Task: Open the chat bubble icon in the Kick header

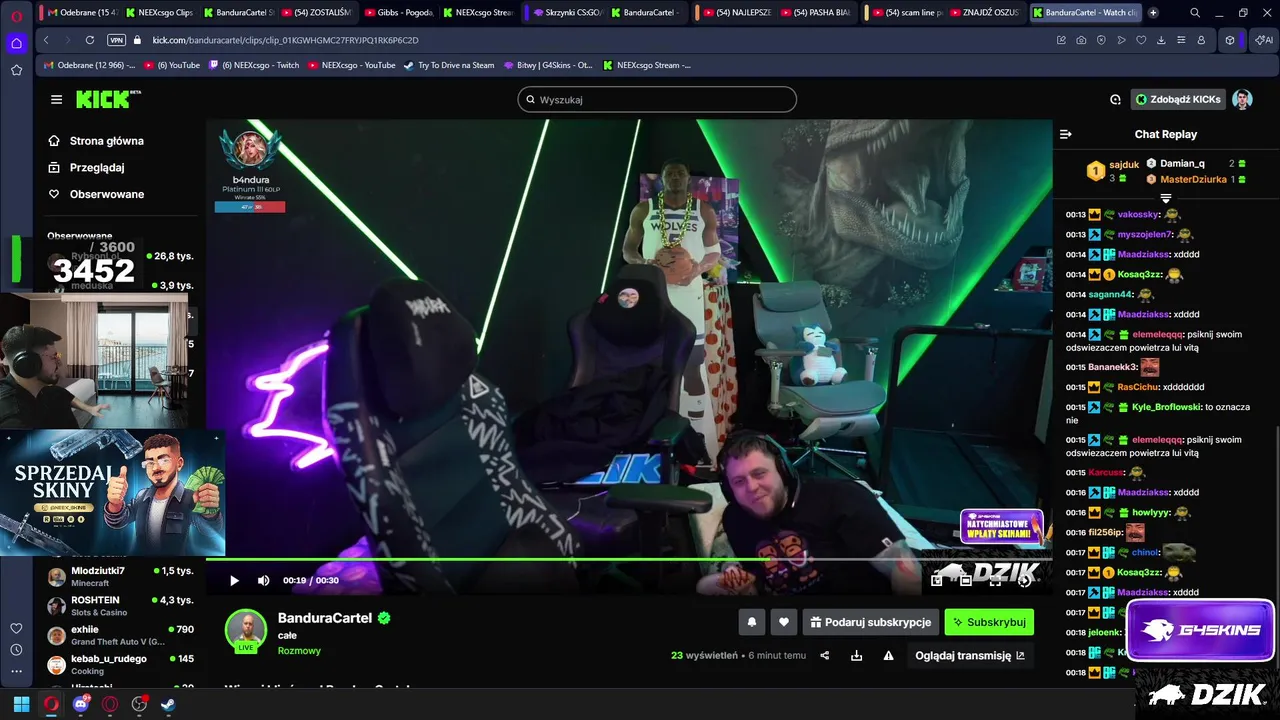Action: [x=1115, y=99]
